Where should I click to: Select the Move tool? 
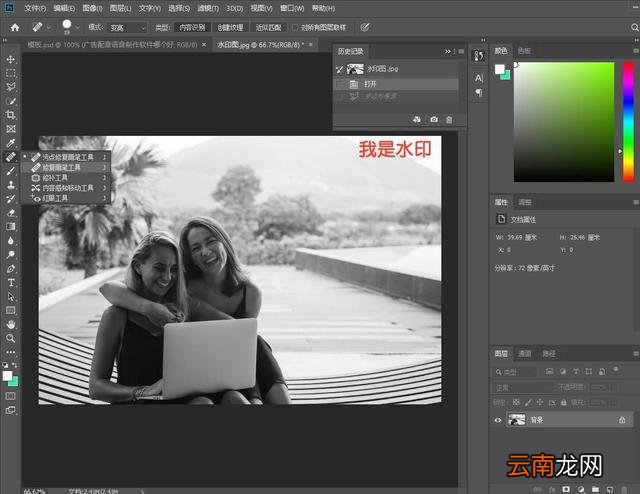coord(11,59)
